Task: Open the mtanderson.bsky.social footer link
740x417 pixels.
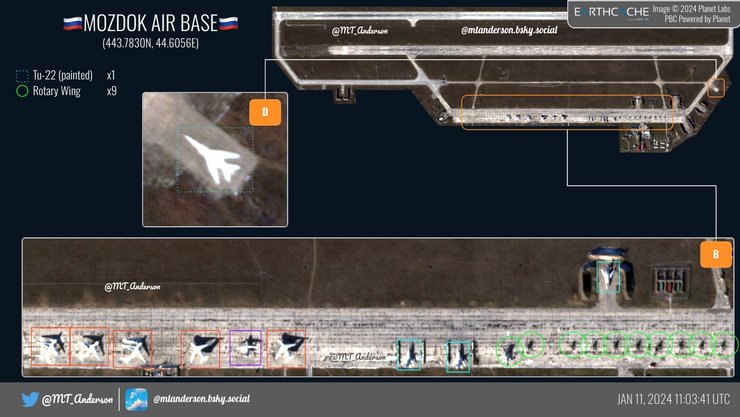Action: (x=201, y=399)
